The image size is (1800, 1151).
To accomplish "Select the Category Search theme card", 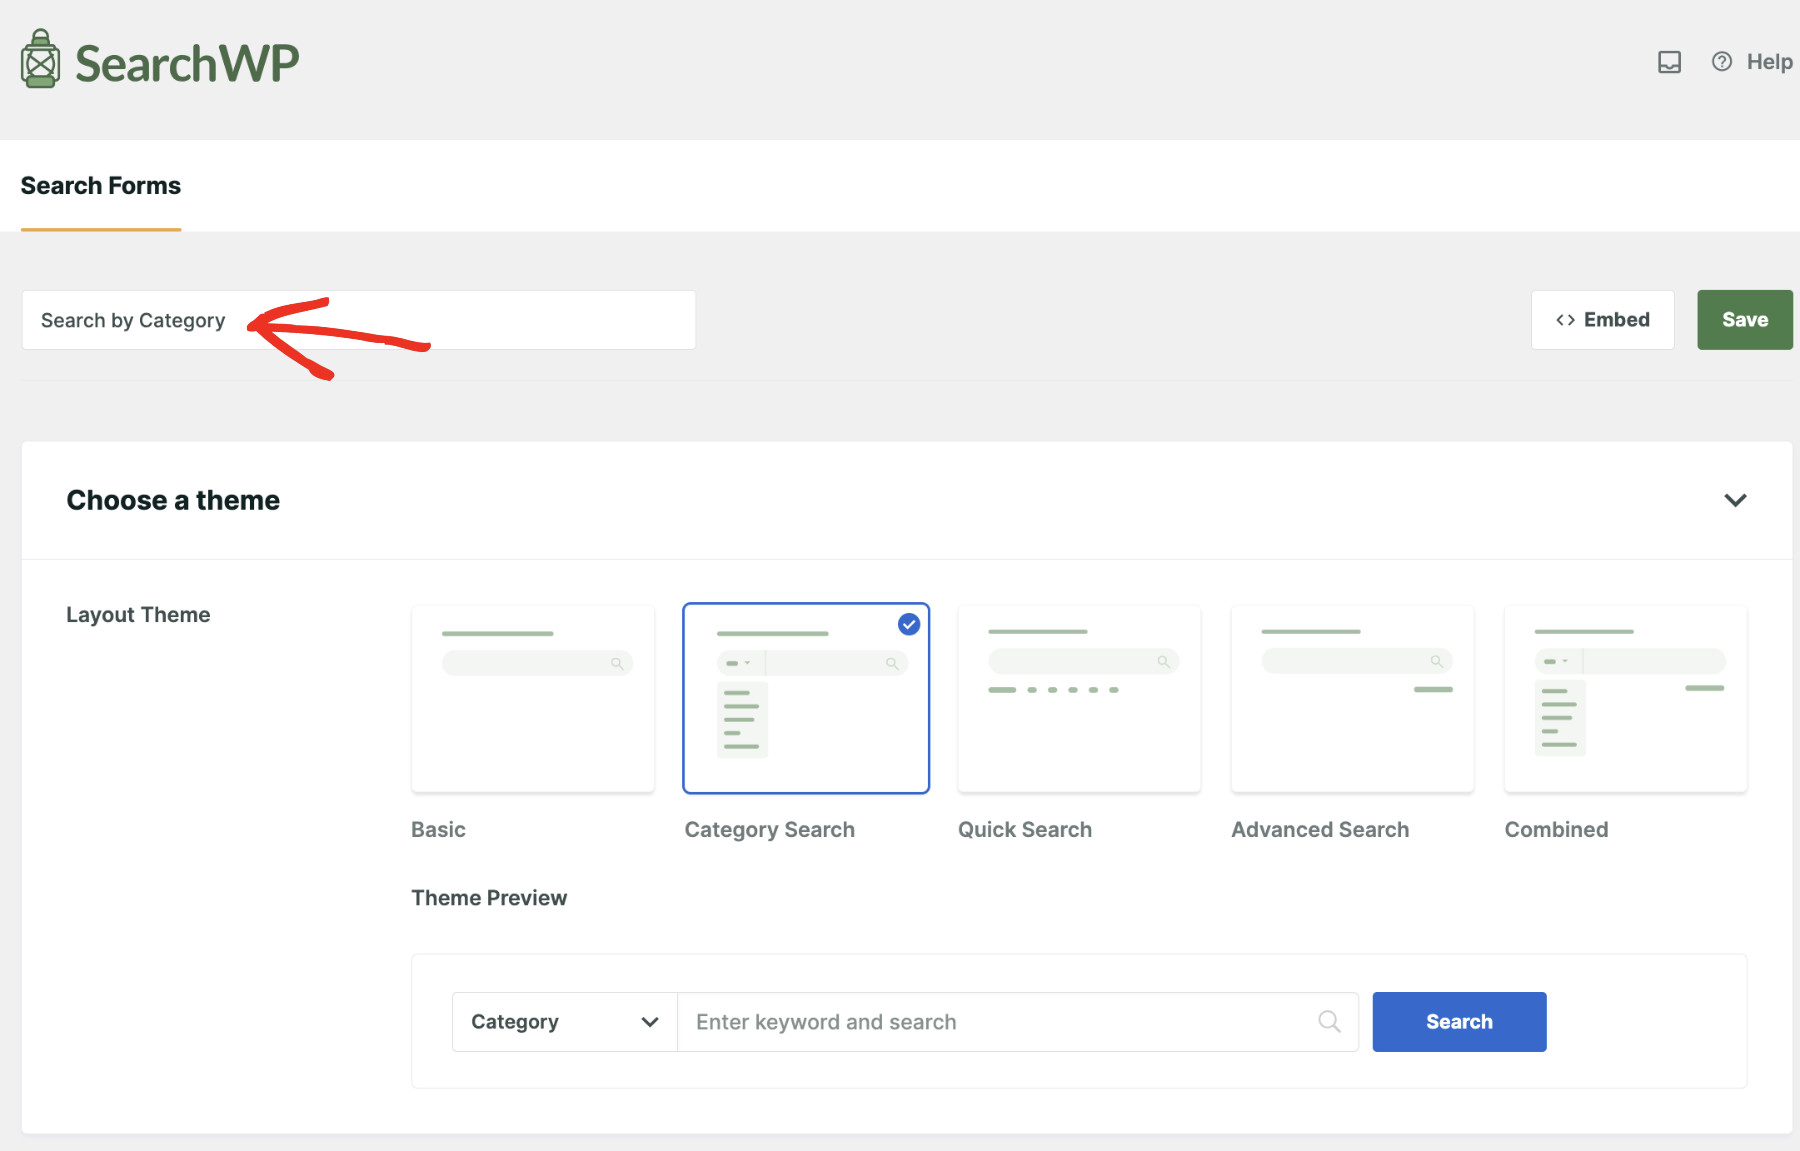I will [x=806, y=697].
